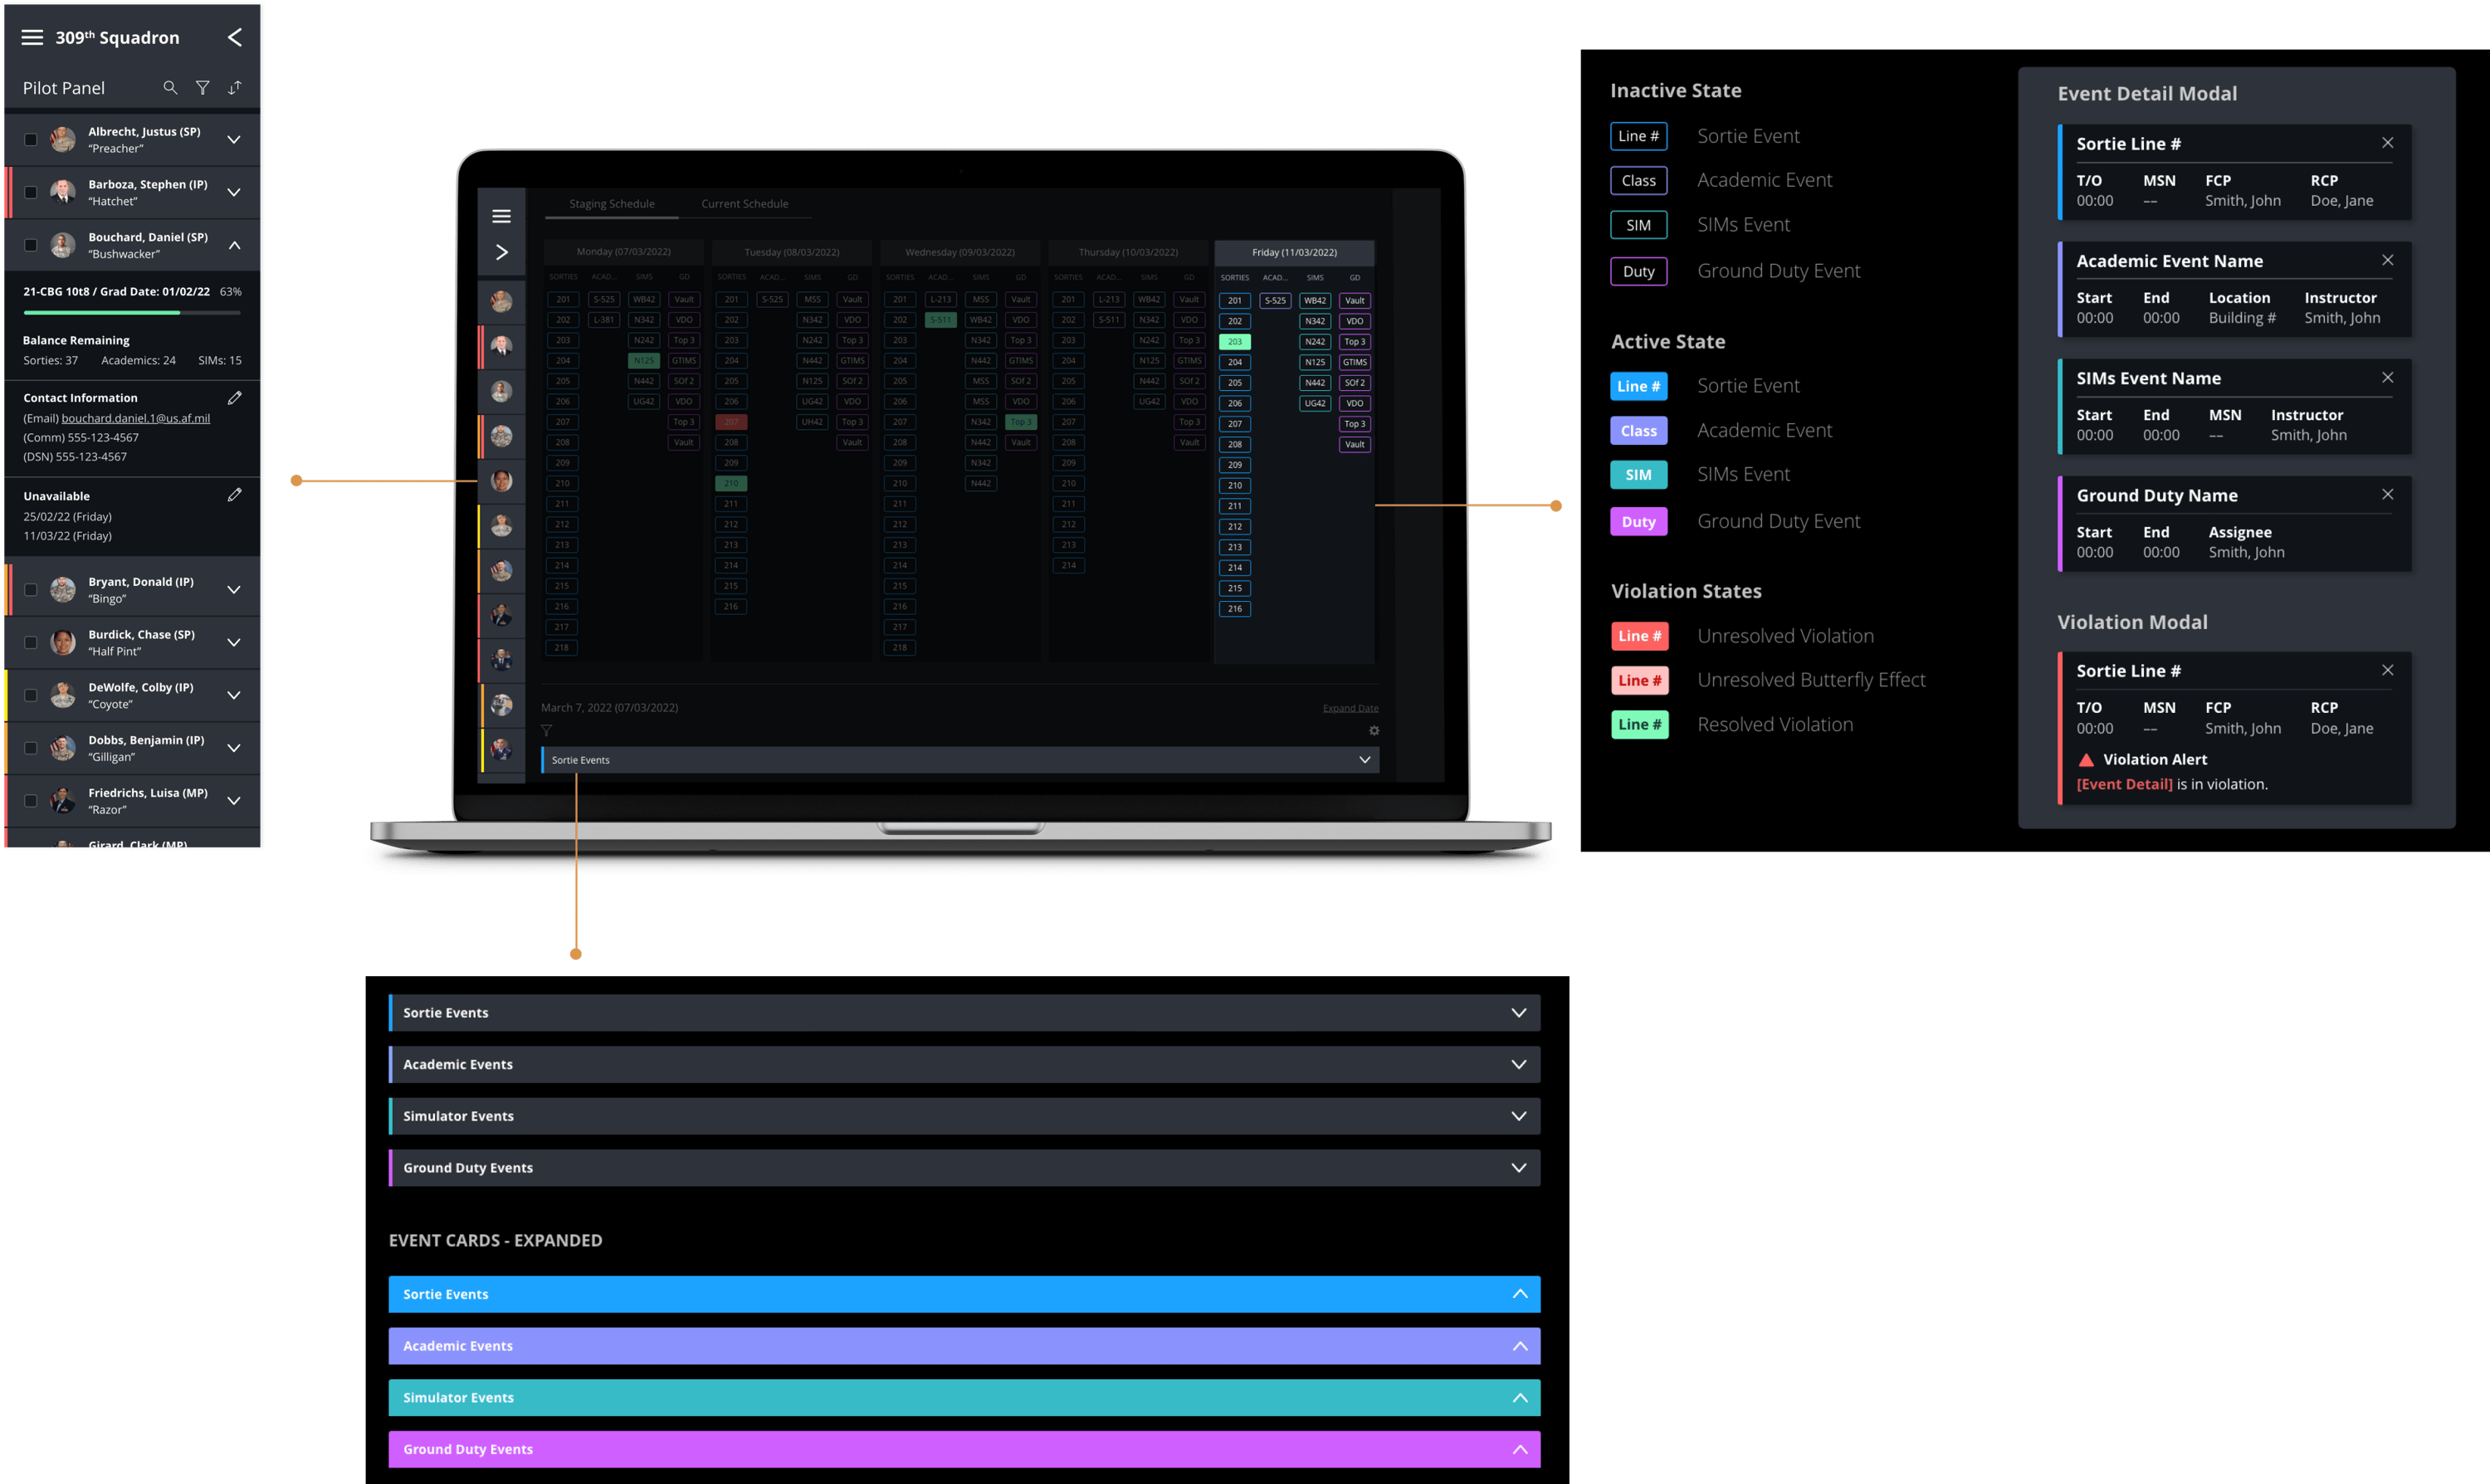
Task: Click the Expand Date link
Action: pyautogui.click(x=1350, y=707)
